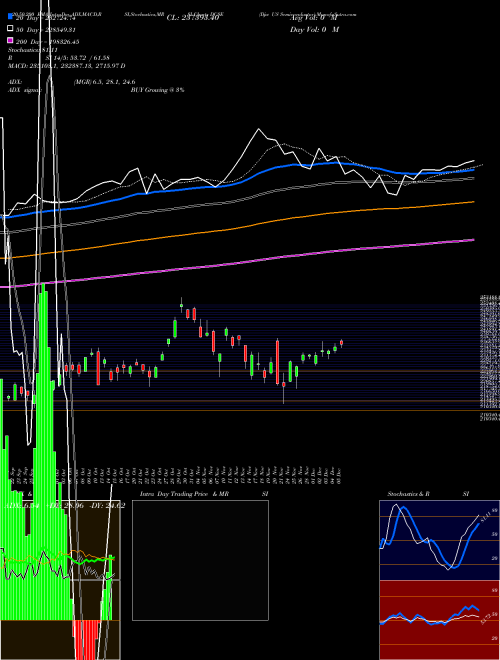Click the latest candlestick on the price chart
500x660 pixels.
[341, 343]
